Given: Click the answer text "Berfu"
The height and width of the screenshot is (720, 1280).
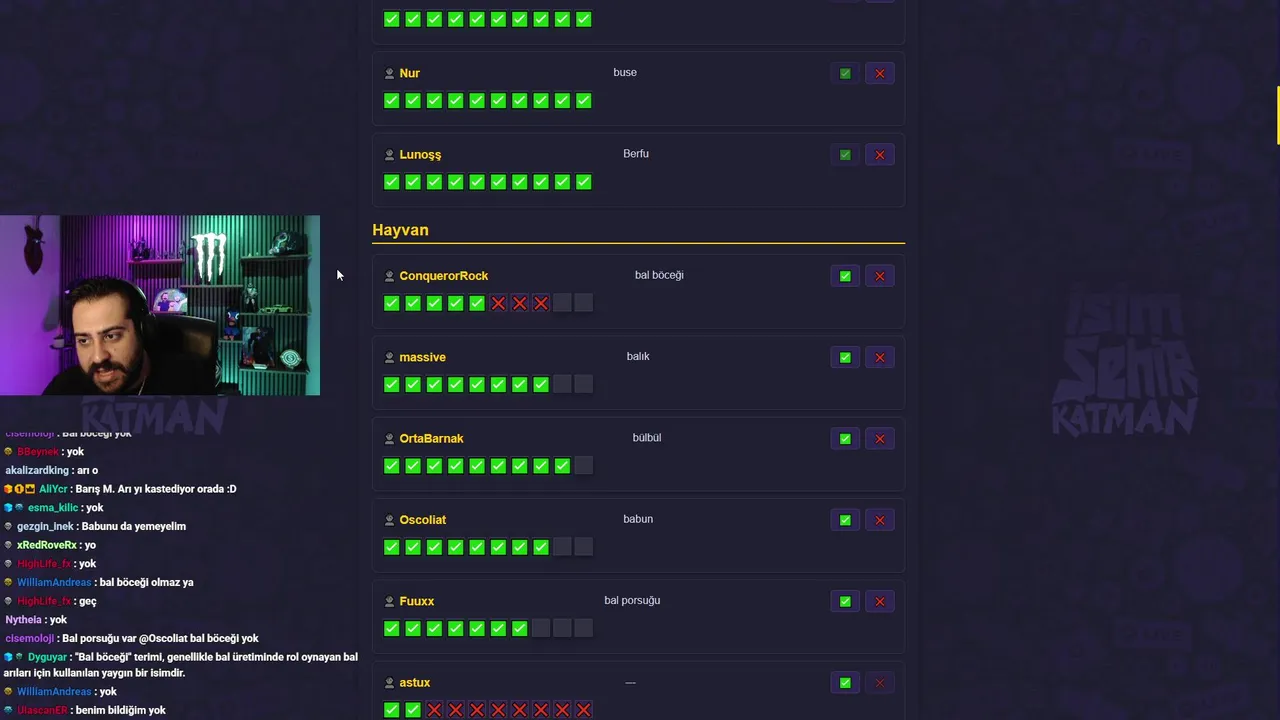Looking at the screenshot, I should 636,154.
